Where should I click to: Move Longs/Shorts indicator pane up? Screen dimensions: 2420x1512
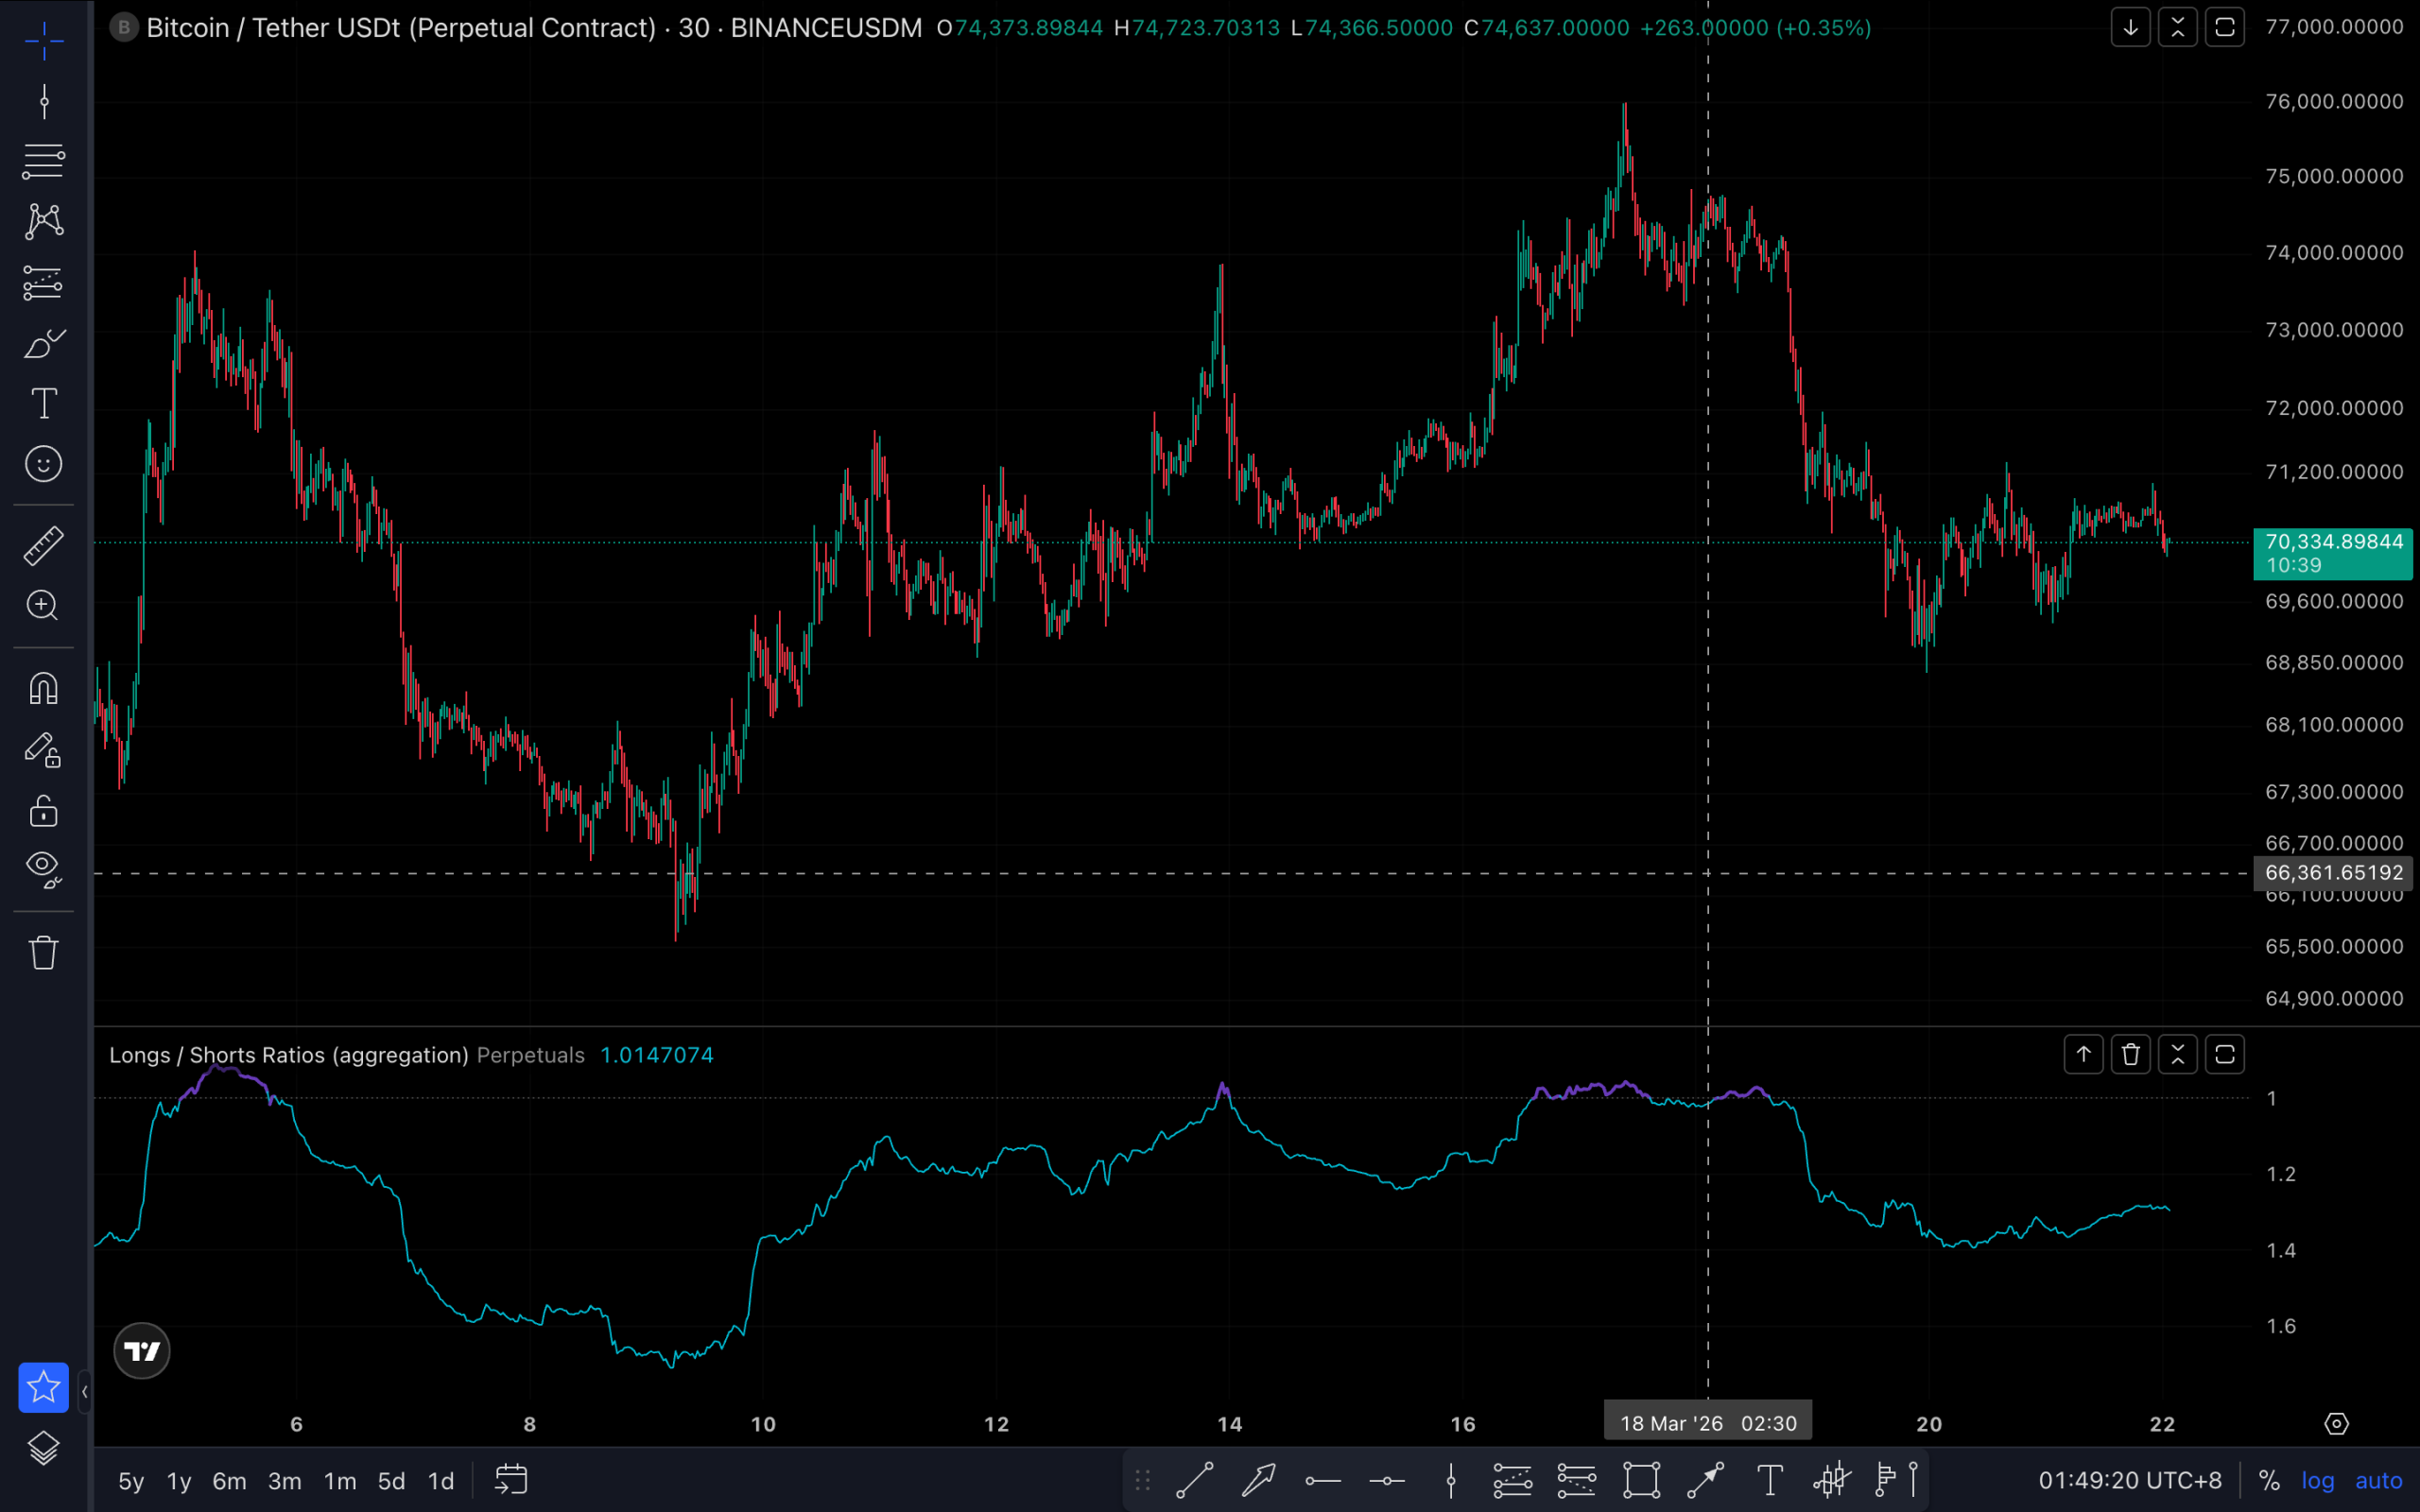(x=2083, y=1054)
